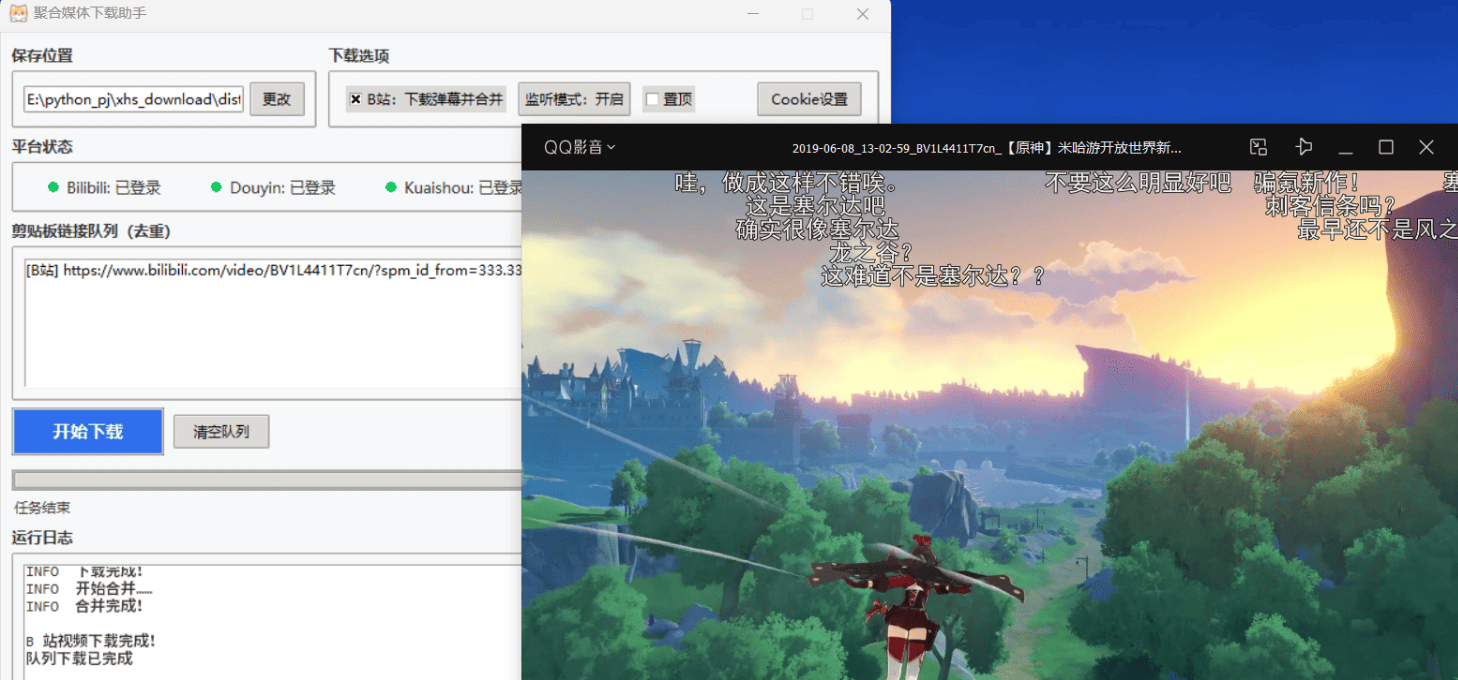The width and height of the screenshot is (1458, 680).
Task: Enable the 置顶 checkbox
Action: 652,99
